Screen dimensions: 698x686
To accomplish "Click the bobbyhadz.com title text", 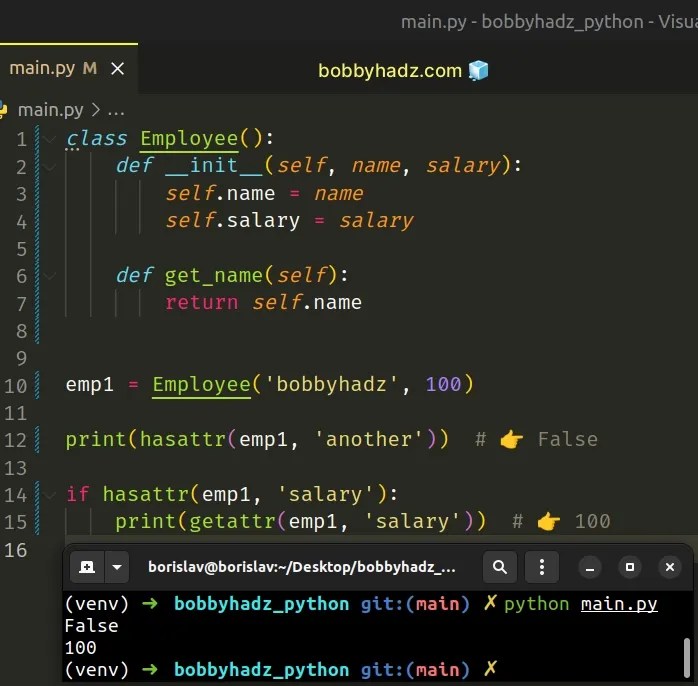I will [390, 71].
